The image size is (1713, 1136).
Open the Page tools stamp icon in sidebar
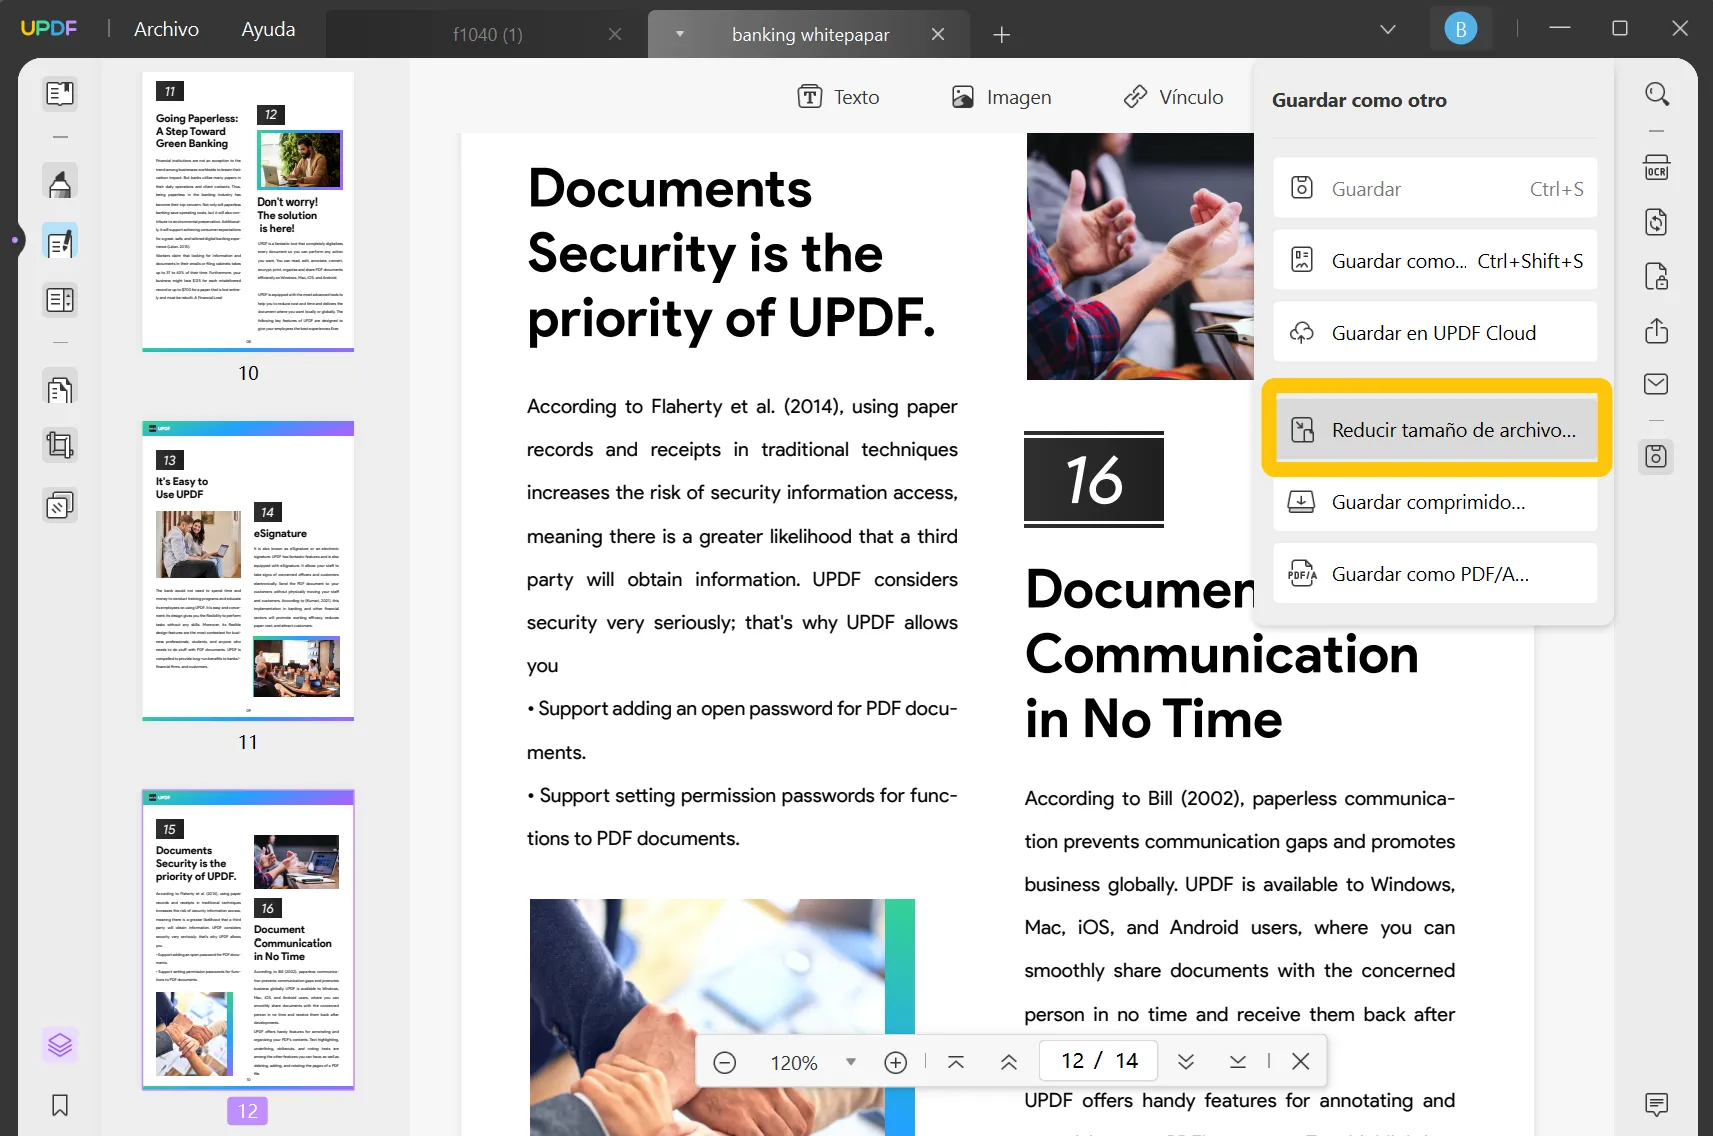click(x=60, y=506)
